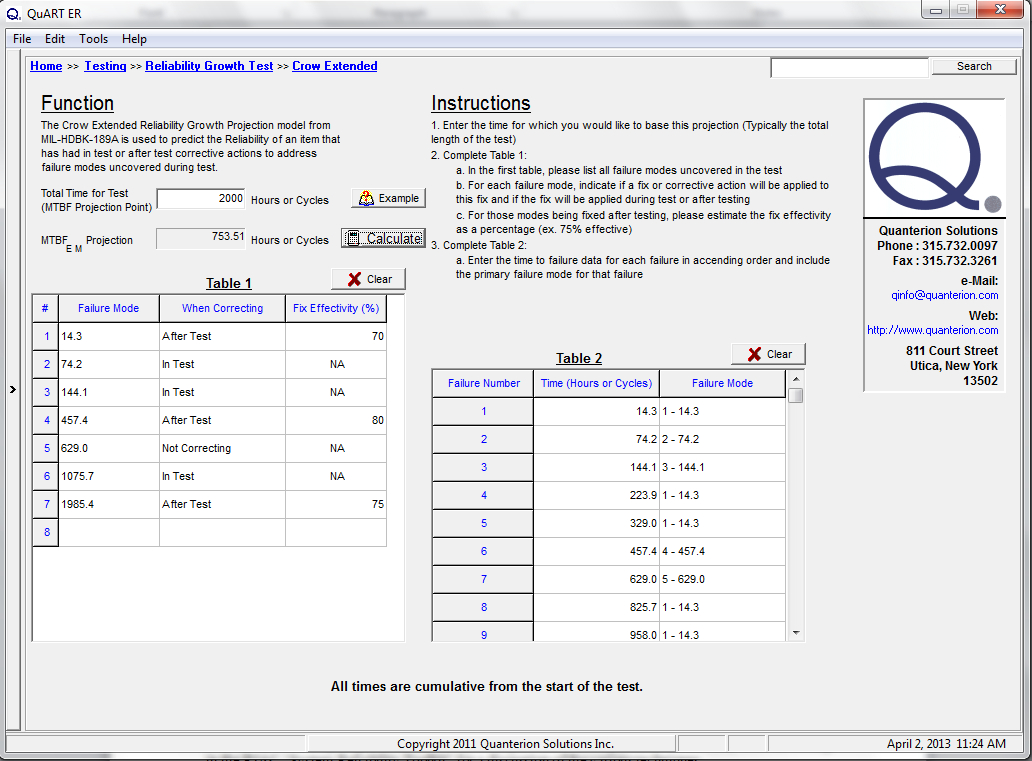Screen dimensions: 1032x761
Task: Open the Tools menu
Action: [x=94, y=39]
